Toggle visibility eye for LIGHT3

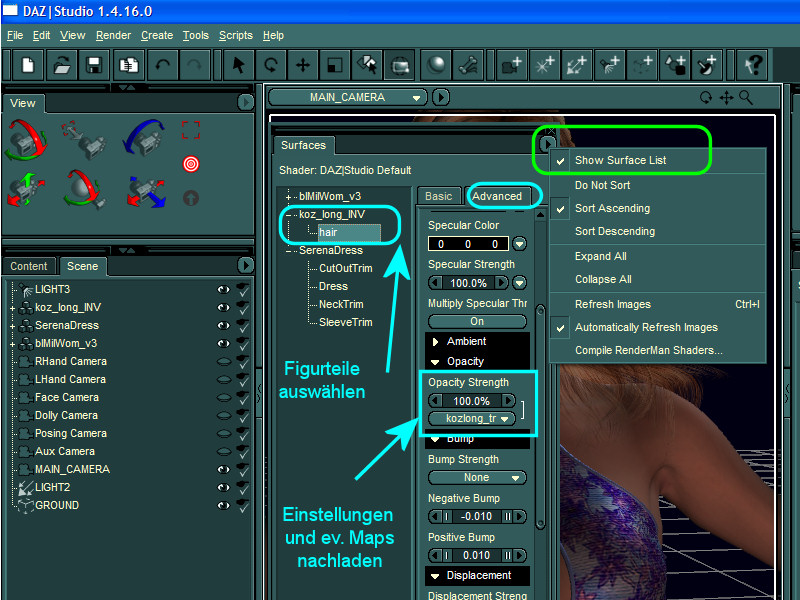coord(223,289)
